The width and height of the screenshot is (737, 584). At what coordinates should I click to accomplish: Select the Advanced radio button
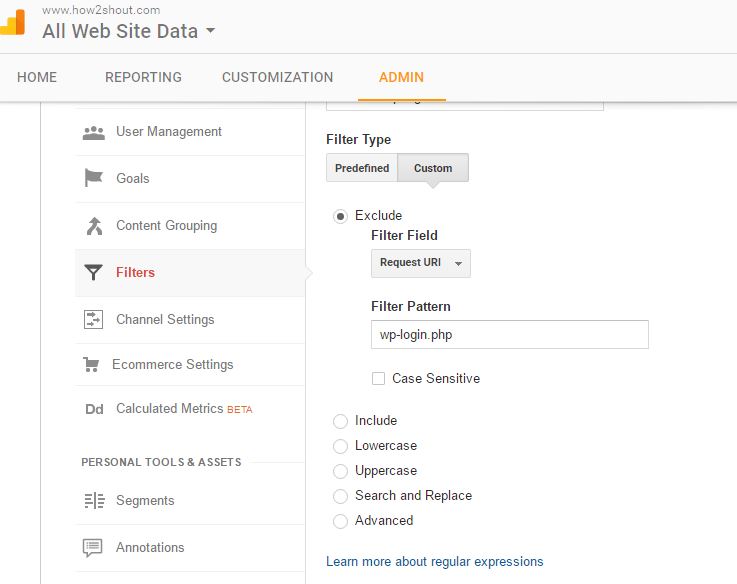pos(340,521)
